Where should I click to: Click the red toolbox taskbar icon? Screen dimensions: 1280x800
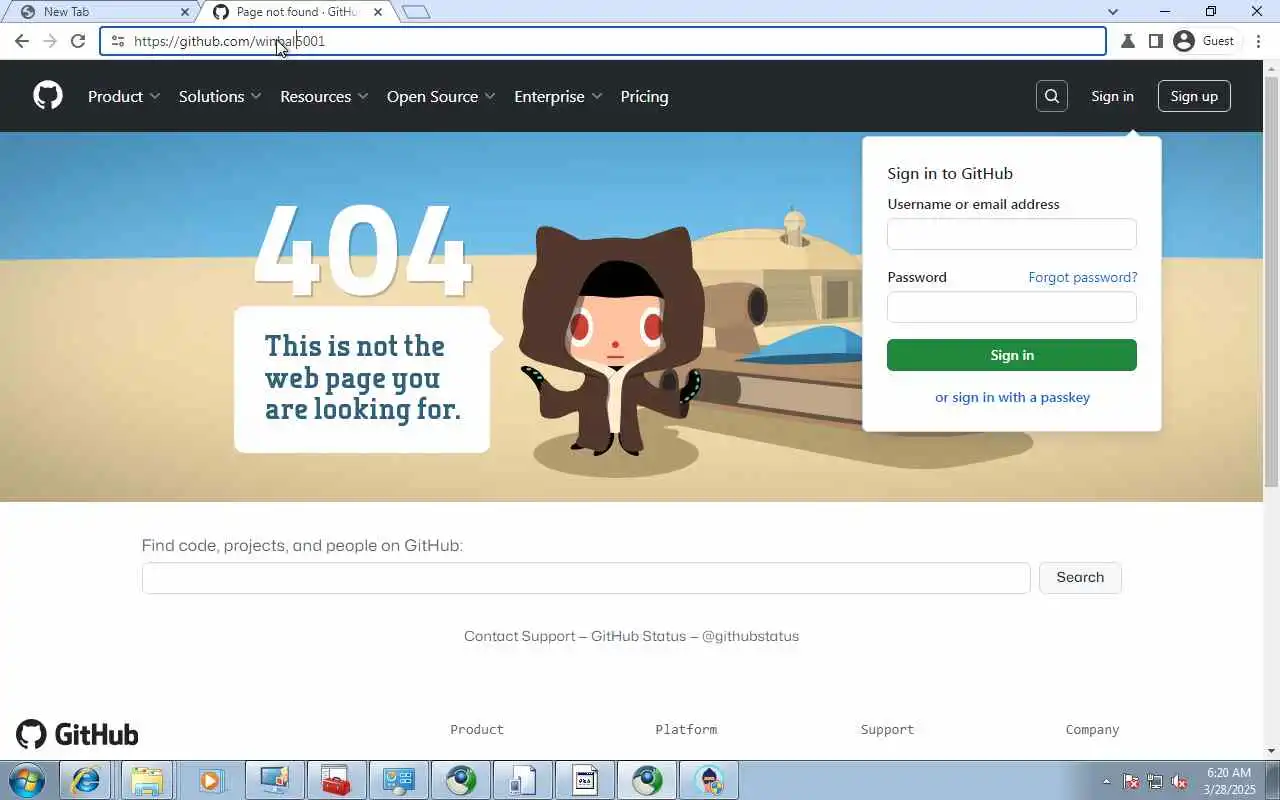click(x=336, y=780)
